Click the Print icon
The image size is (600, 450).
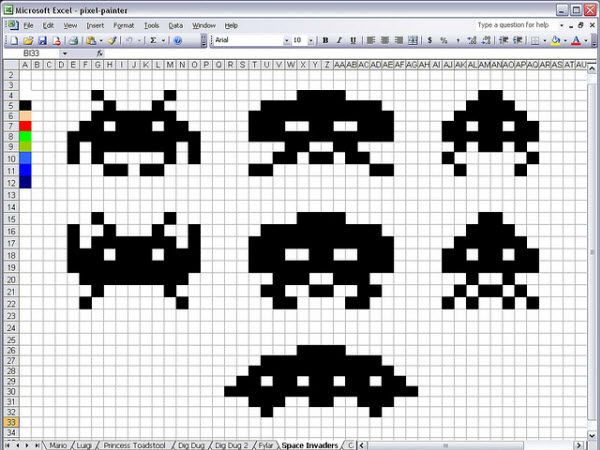point(73,41)
